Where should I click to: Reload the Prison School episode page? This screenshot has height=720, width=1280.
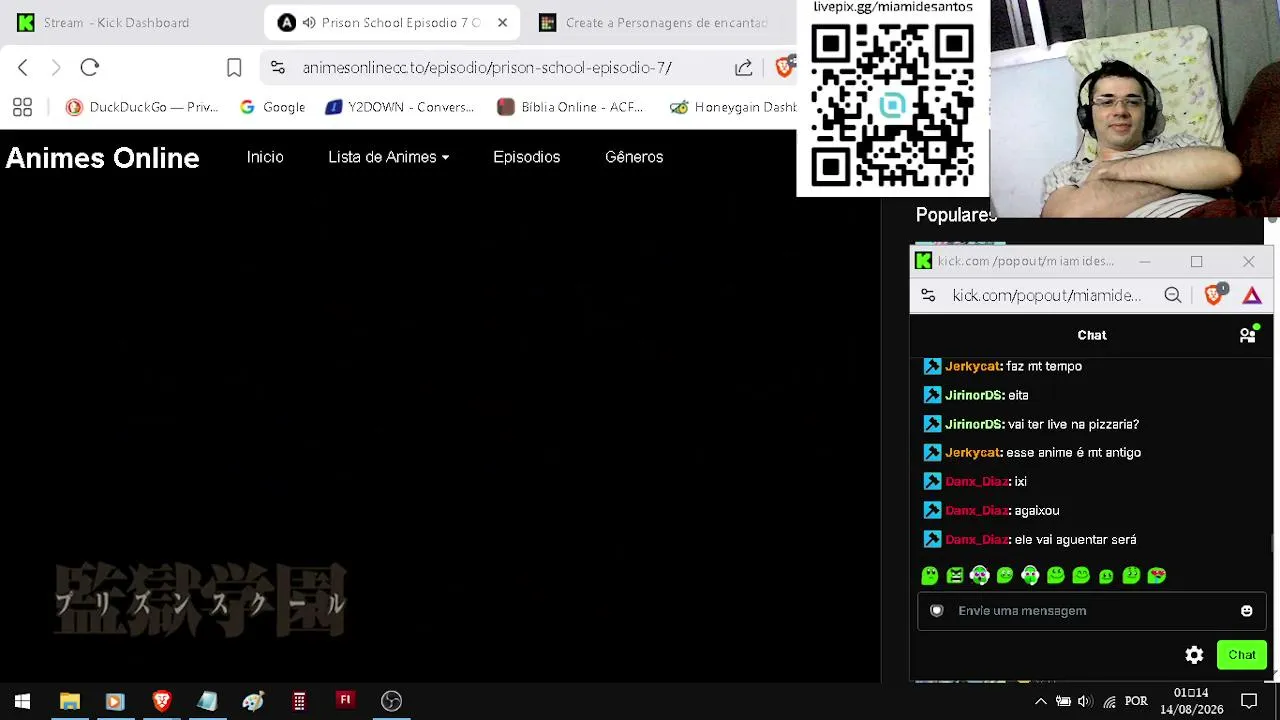pyautogui.click(x=90, y=67)
